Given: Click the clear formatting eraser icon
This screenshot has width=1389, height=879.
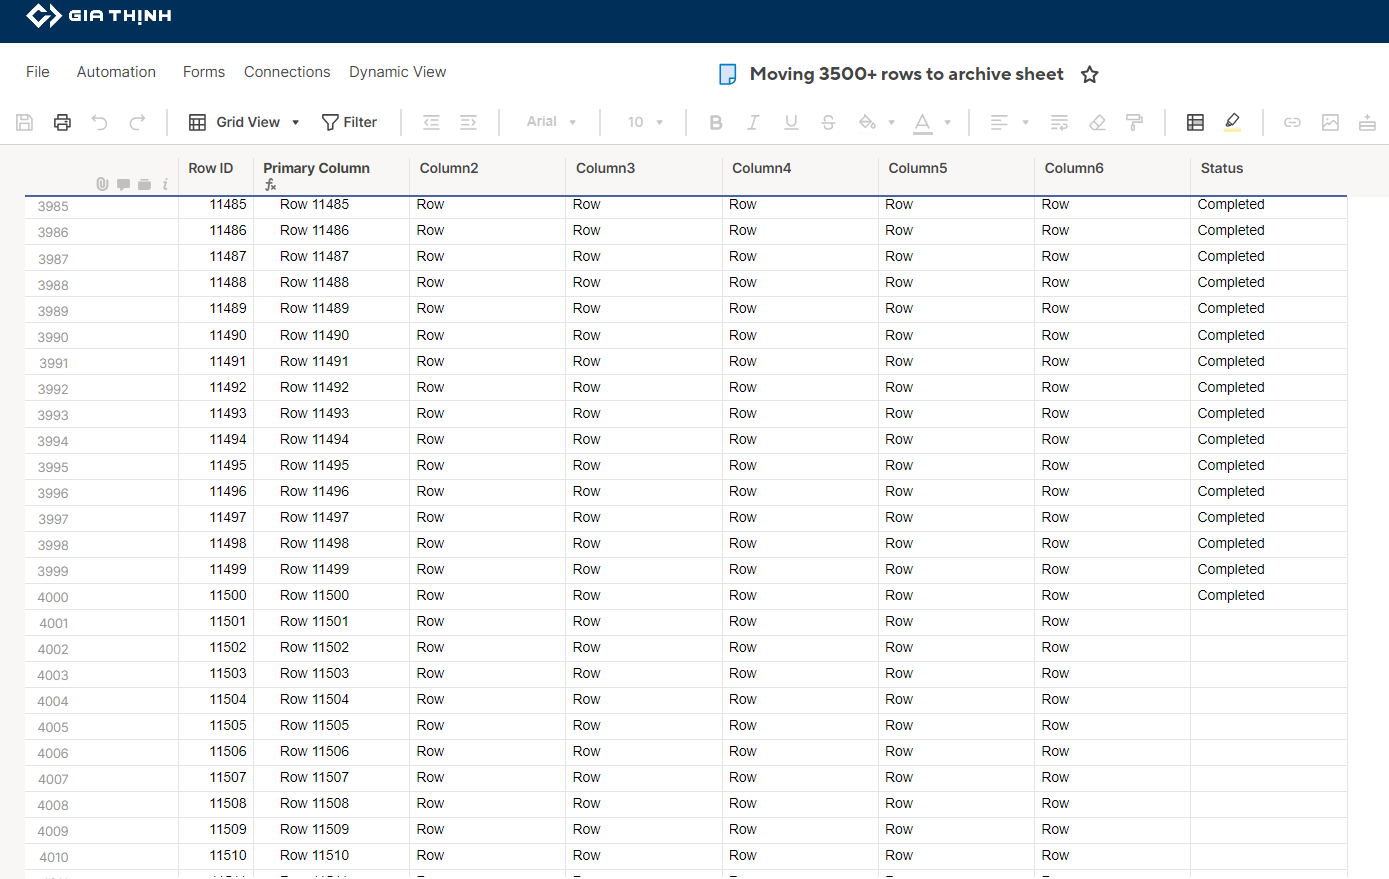Looking at the screenshot, I should point(1097,122).
